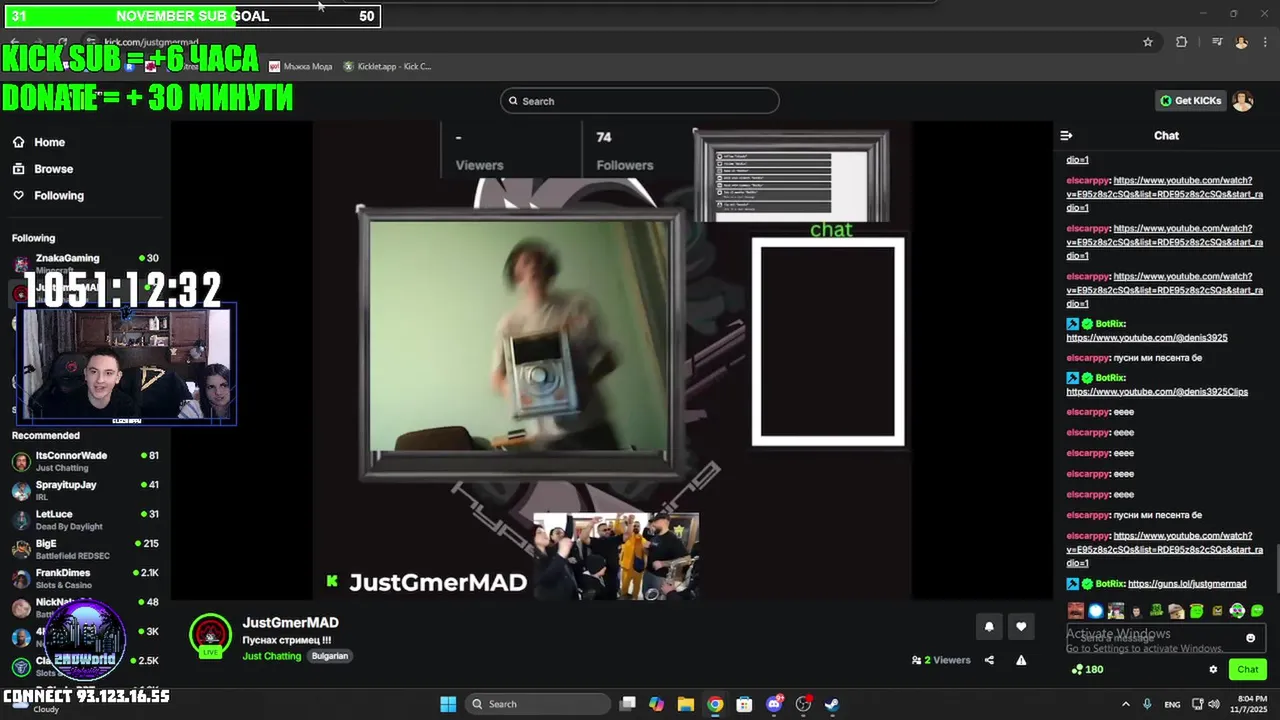Click the Bulgarian language tag
1280x720 pixels.
[329, 656]
